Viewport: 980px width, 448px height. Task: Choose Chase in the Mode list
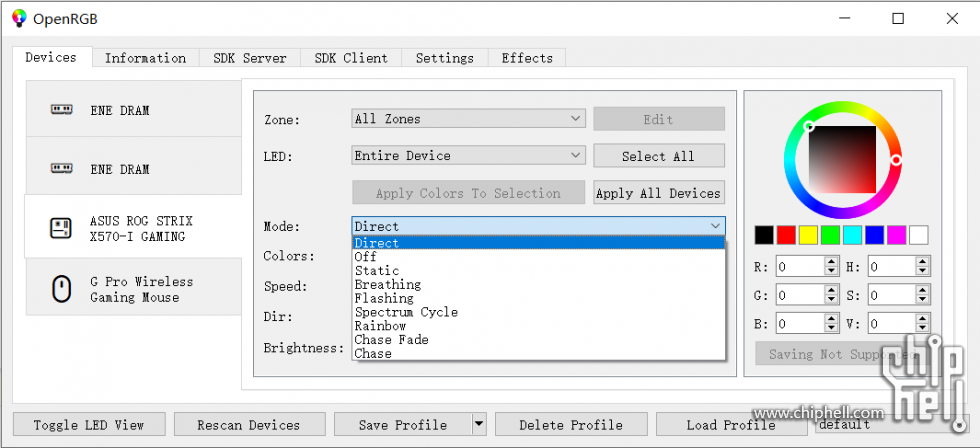(538, 353)
